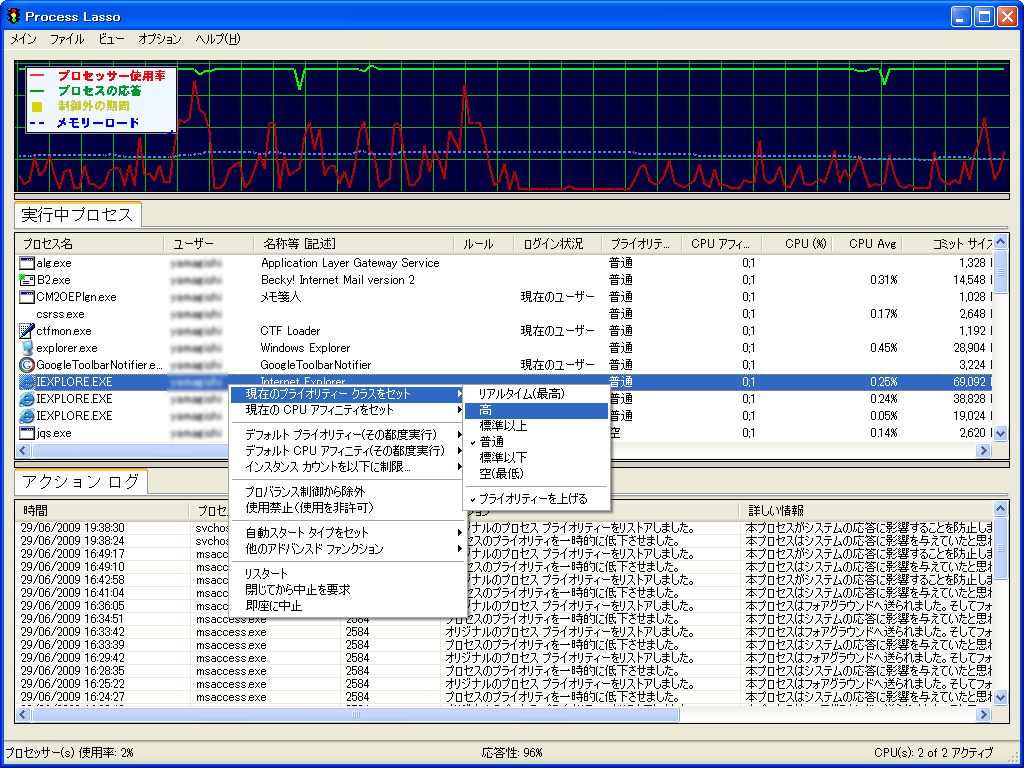The width and height of the screenshot is (1024, 768).
Task: Click the process list scroll-left arrow
Action: pos(24,451)
